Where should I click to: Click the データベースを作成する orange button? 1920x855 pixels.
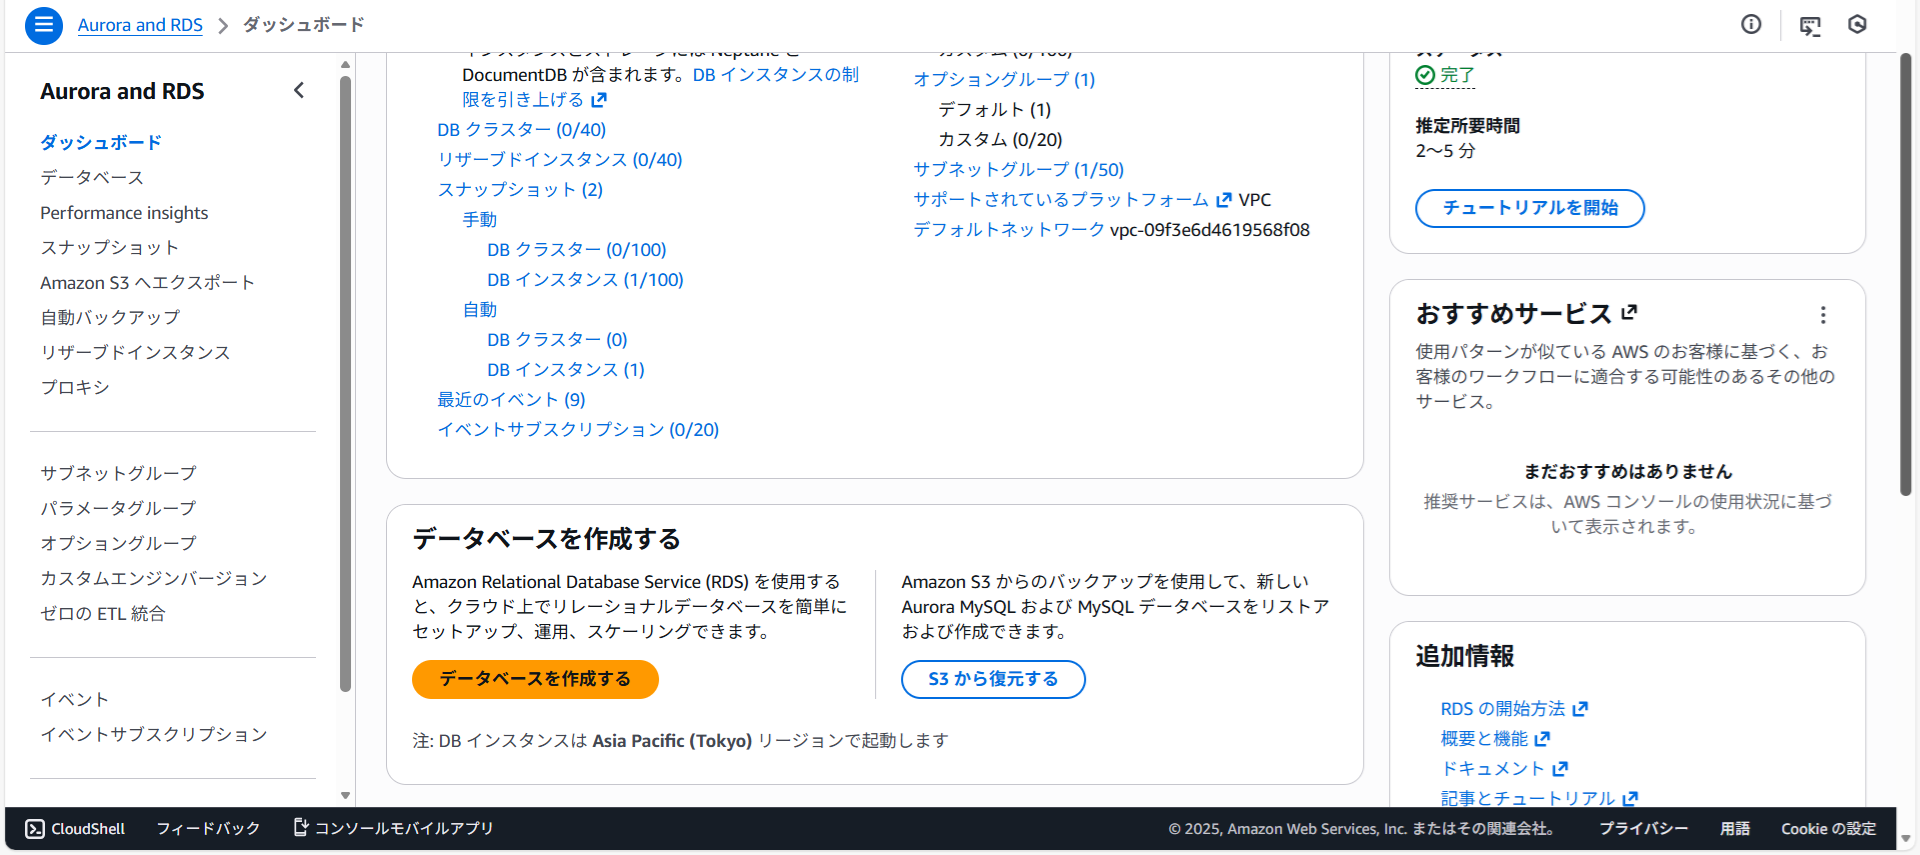point(535,679)
